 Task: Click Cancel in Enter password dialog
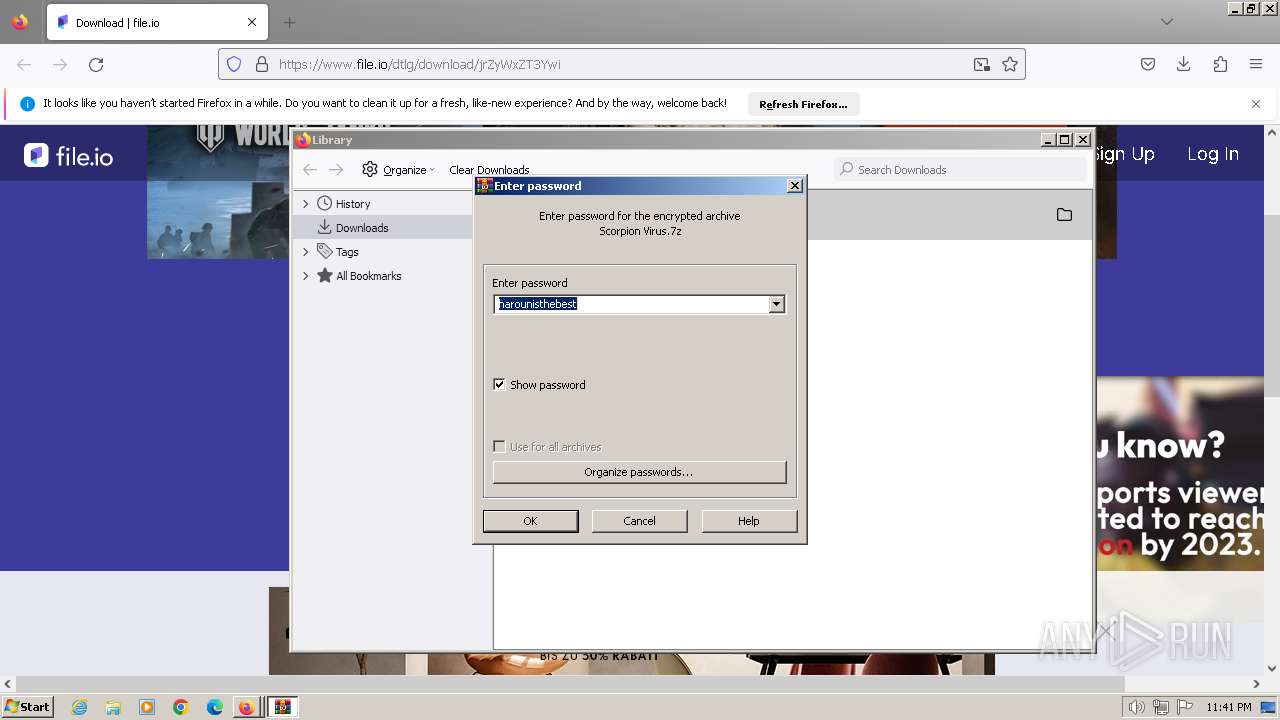tap(639, 521)
